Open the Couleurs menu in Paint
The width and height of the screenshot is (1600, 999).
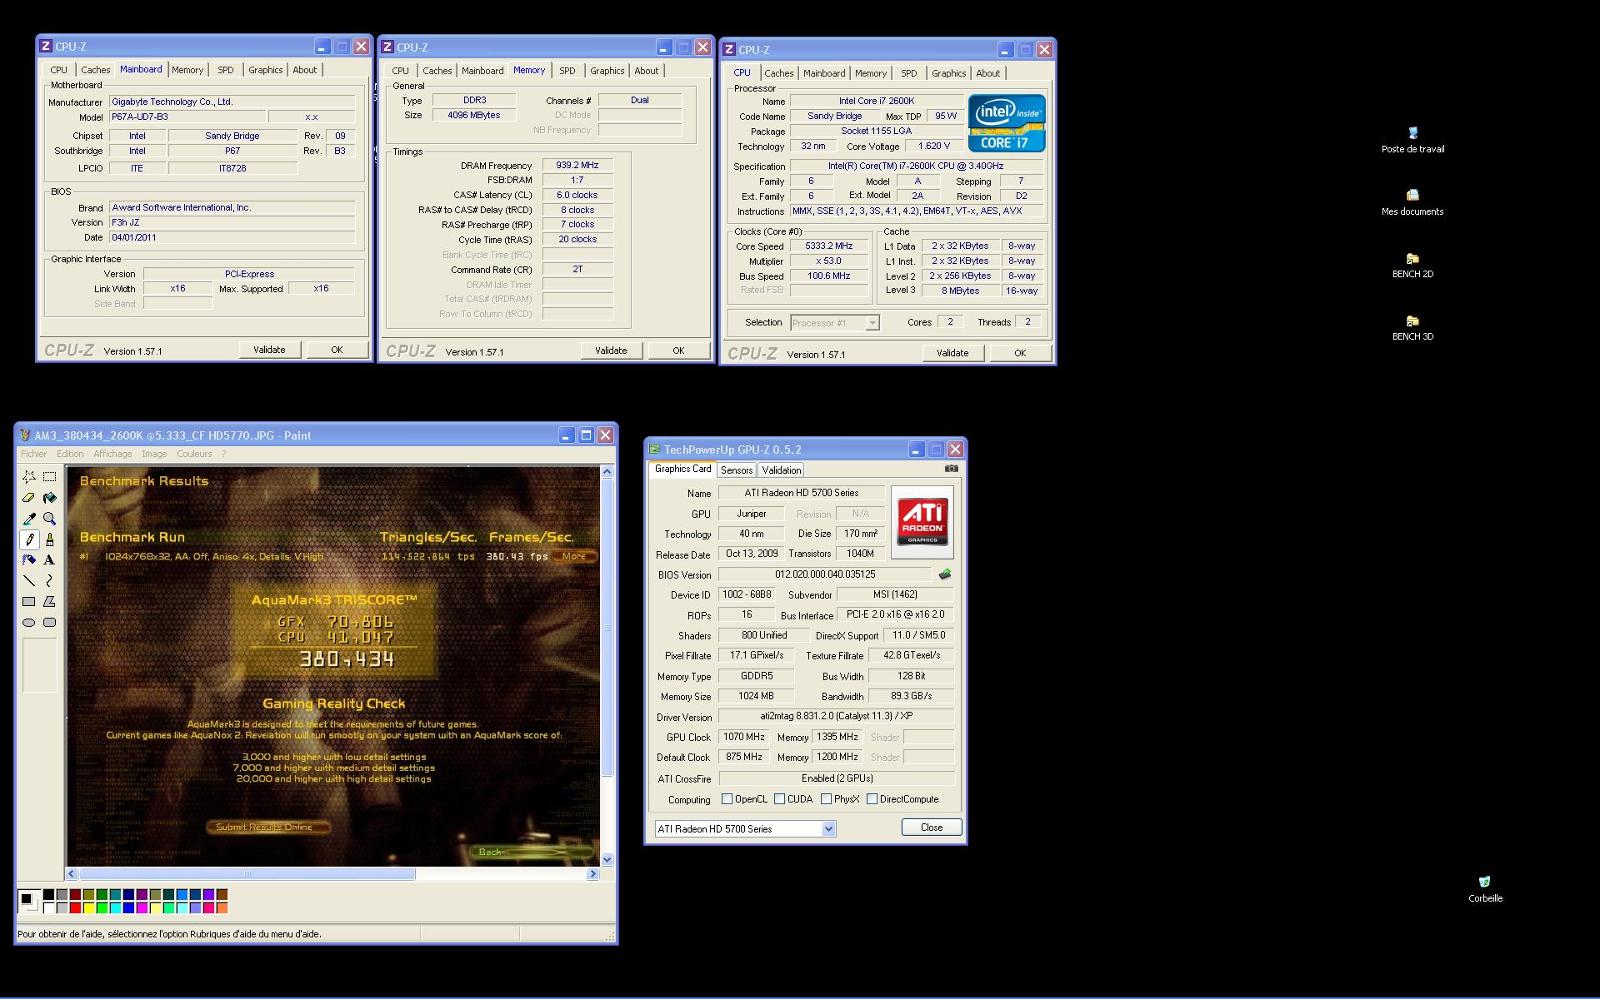pos(194,454)
